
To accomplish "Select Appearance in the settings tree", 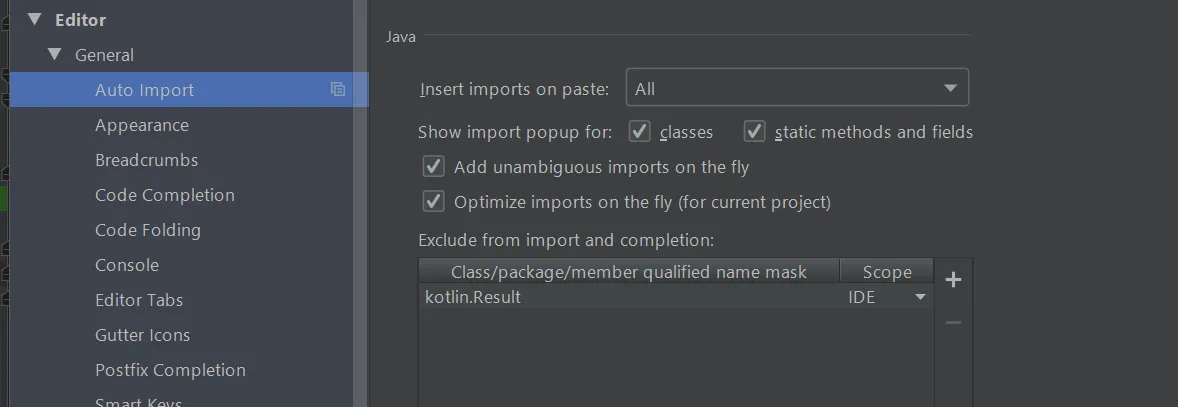I will 142,125.
